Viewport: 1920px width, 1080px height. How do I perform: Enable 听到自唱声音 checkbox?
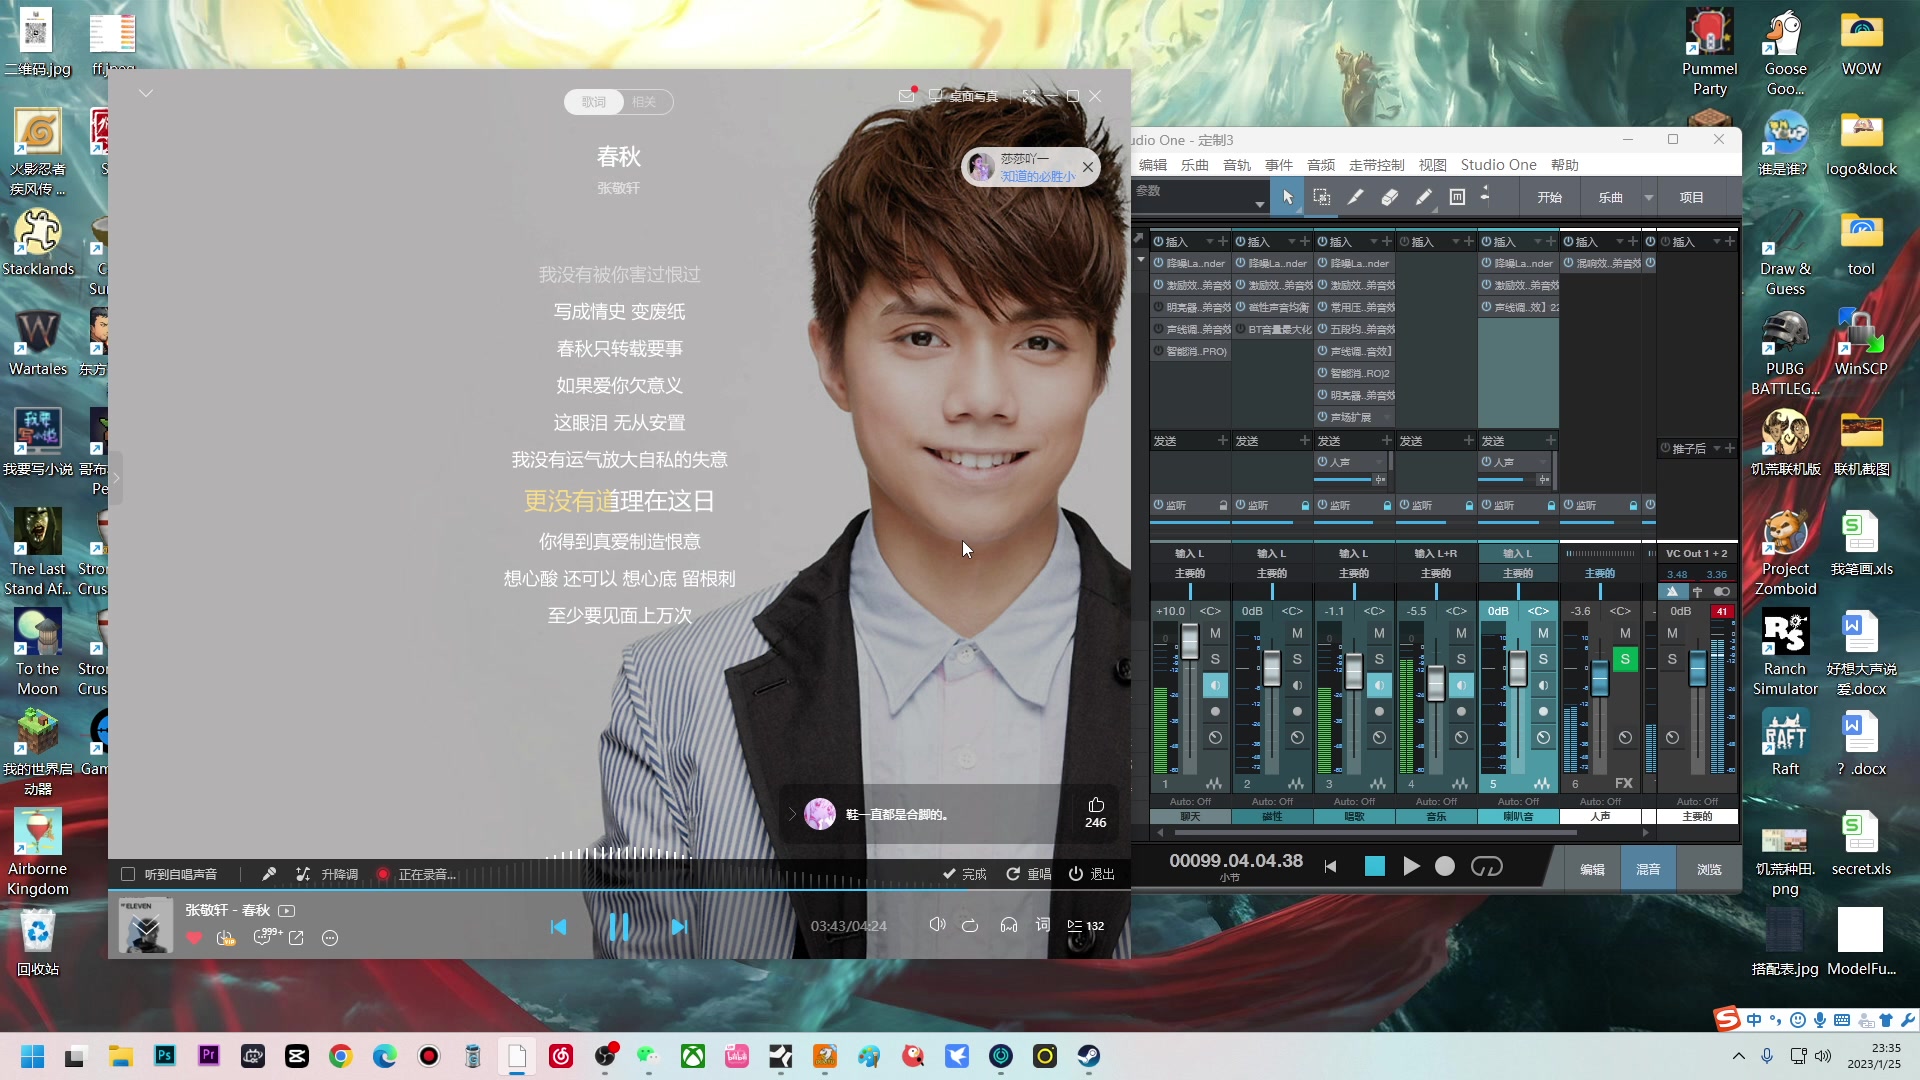tap(128, 874)
